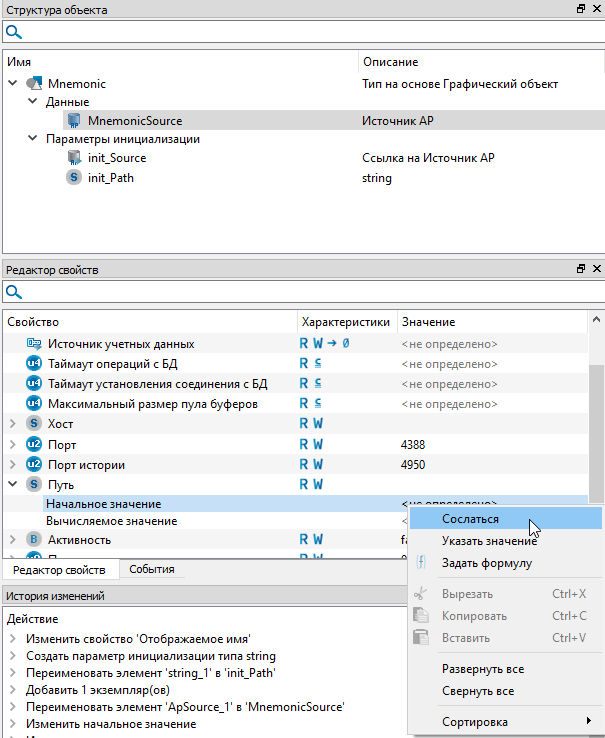
Task: Expand the Хост property row
Action: (13, 424)
